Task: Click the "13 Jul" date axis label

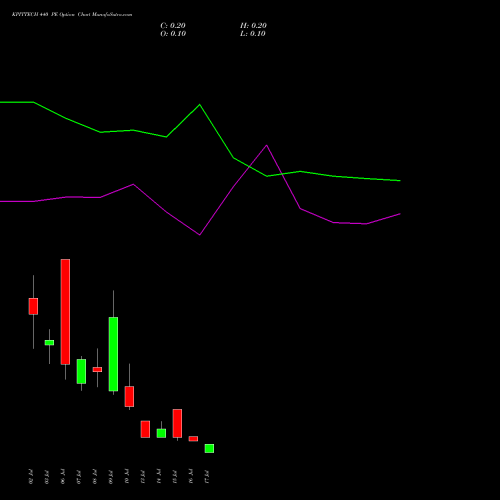Action: pyautogui.click(x=143, y=477)
